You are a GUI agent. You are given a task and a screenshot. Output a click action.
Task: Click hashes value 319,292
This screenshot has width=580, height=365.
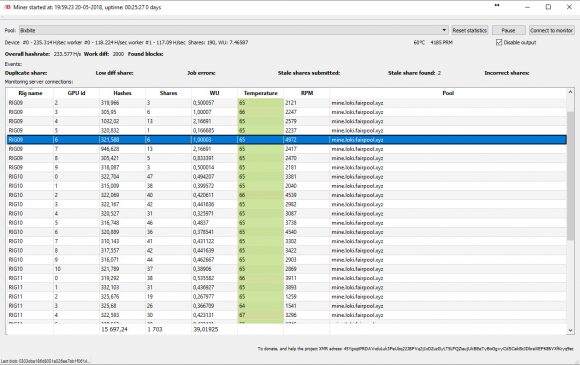(x=110, y=278)
